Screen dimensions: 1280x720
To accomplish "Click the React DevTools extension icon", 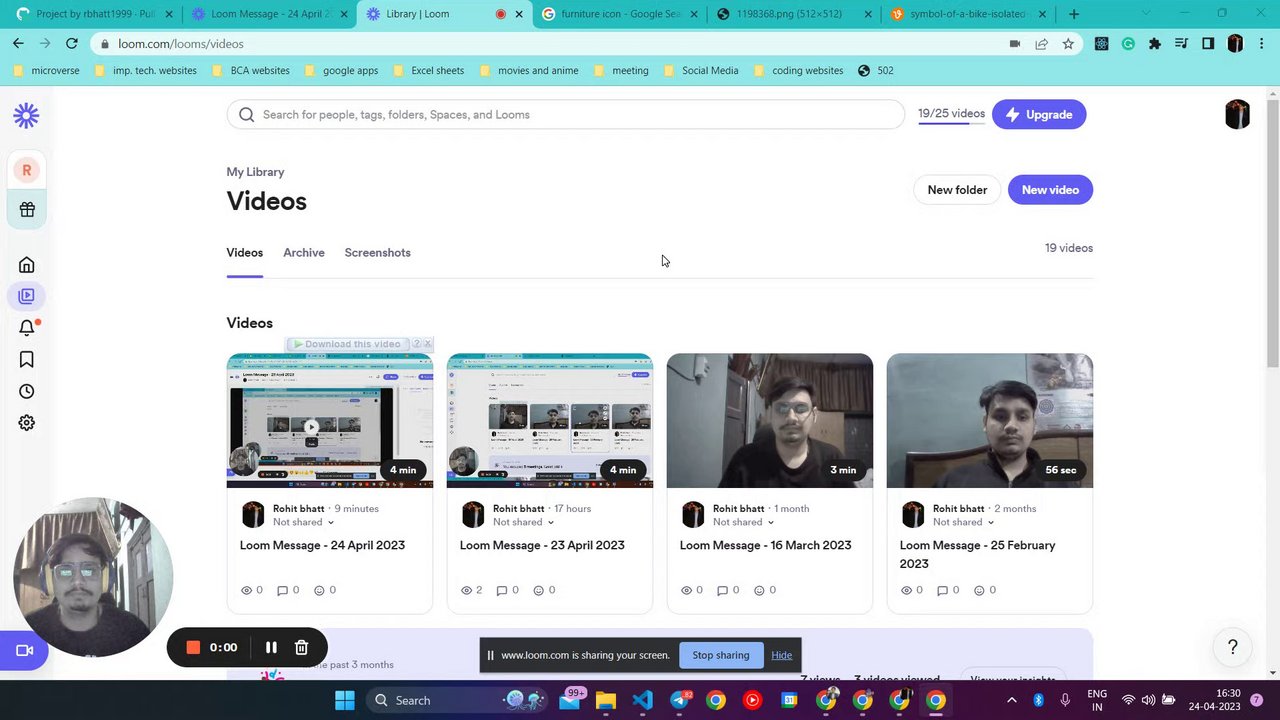I will click(1102, 44).
